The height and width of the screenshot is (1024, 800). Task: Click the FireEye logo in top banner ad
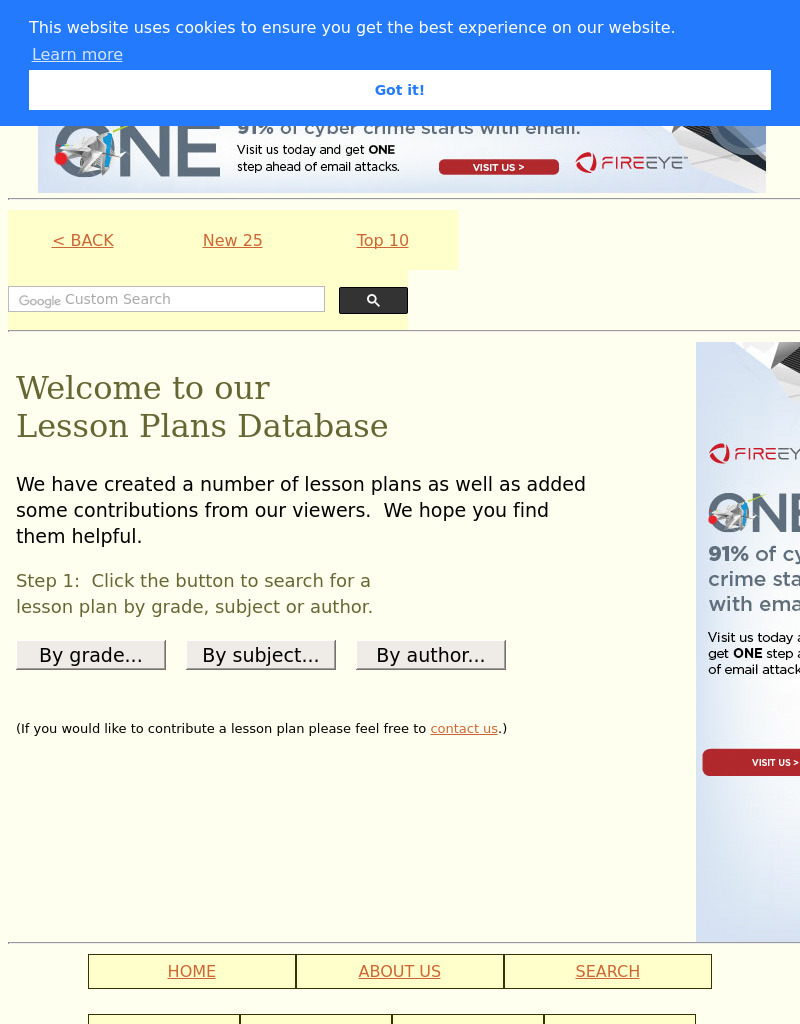click(631, 163)
